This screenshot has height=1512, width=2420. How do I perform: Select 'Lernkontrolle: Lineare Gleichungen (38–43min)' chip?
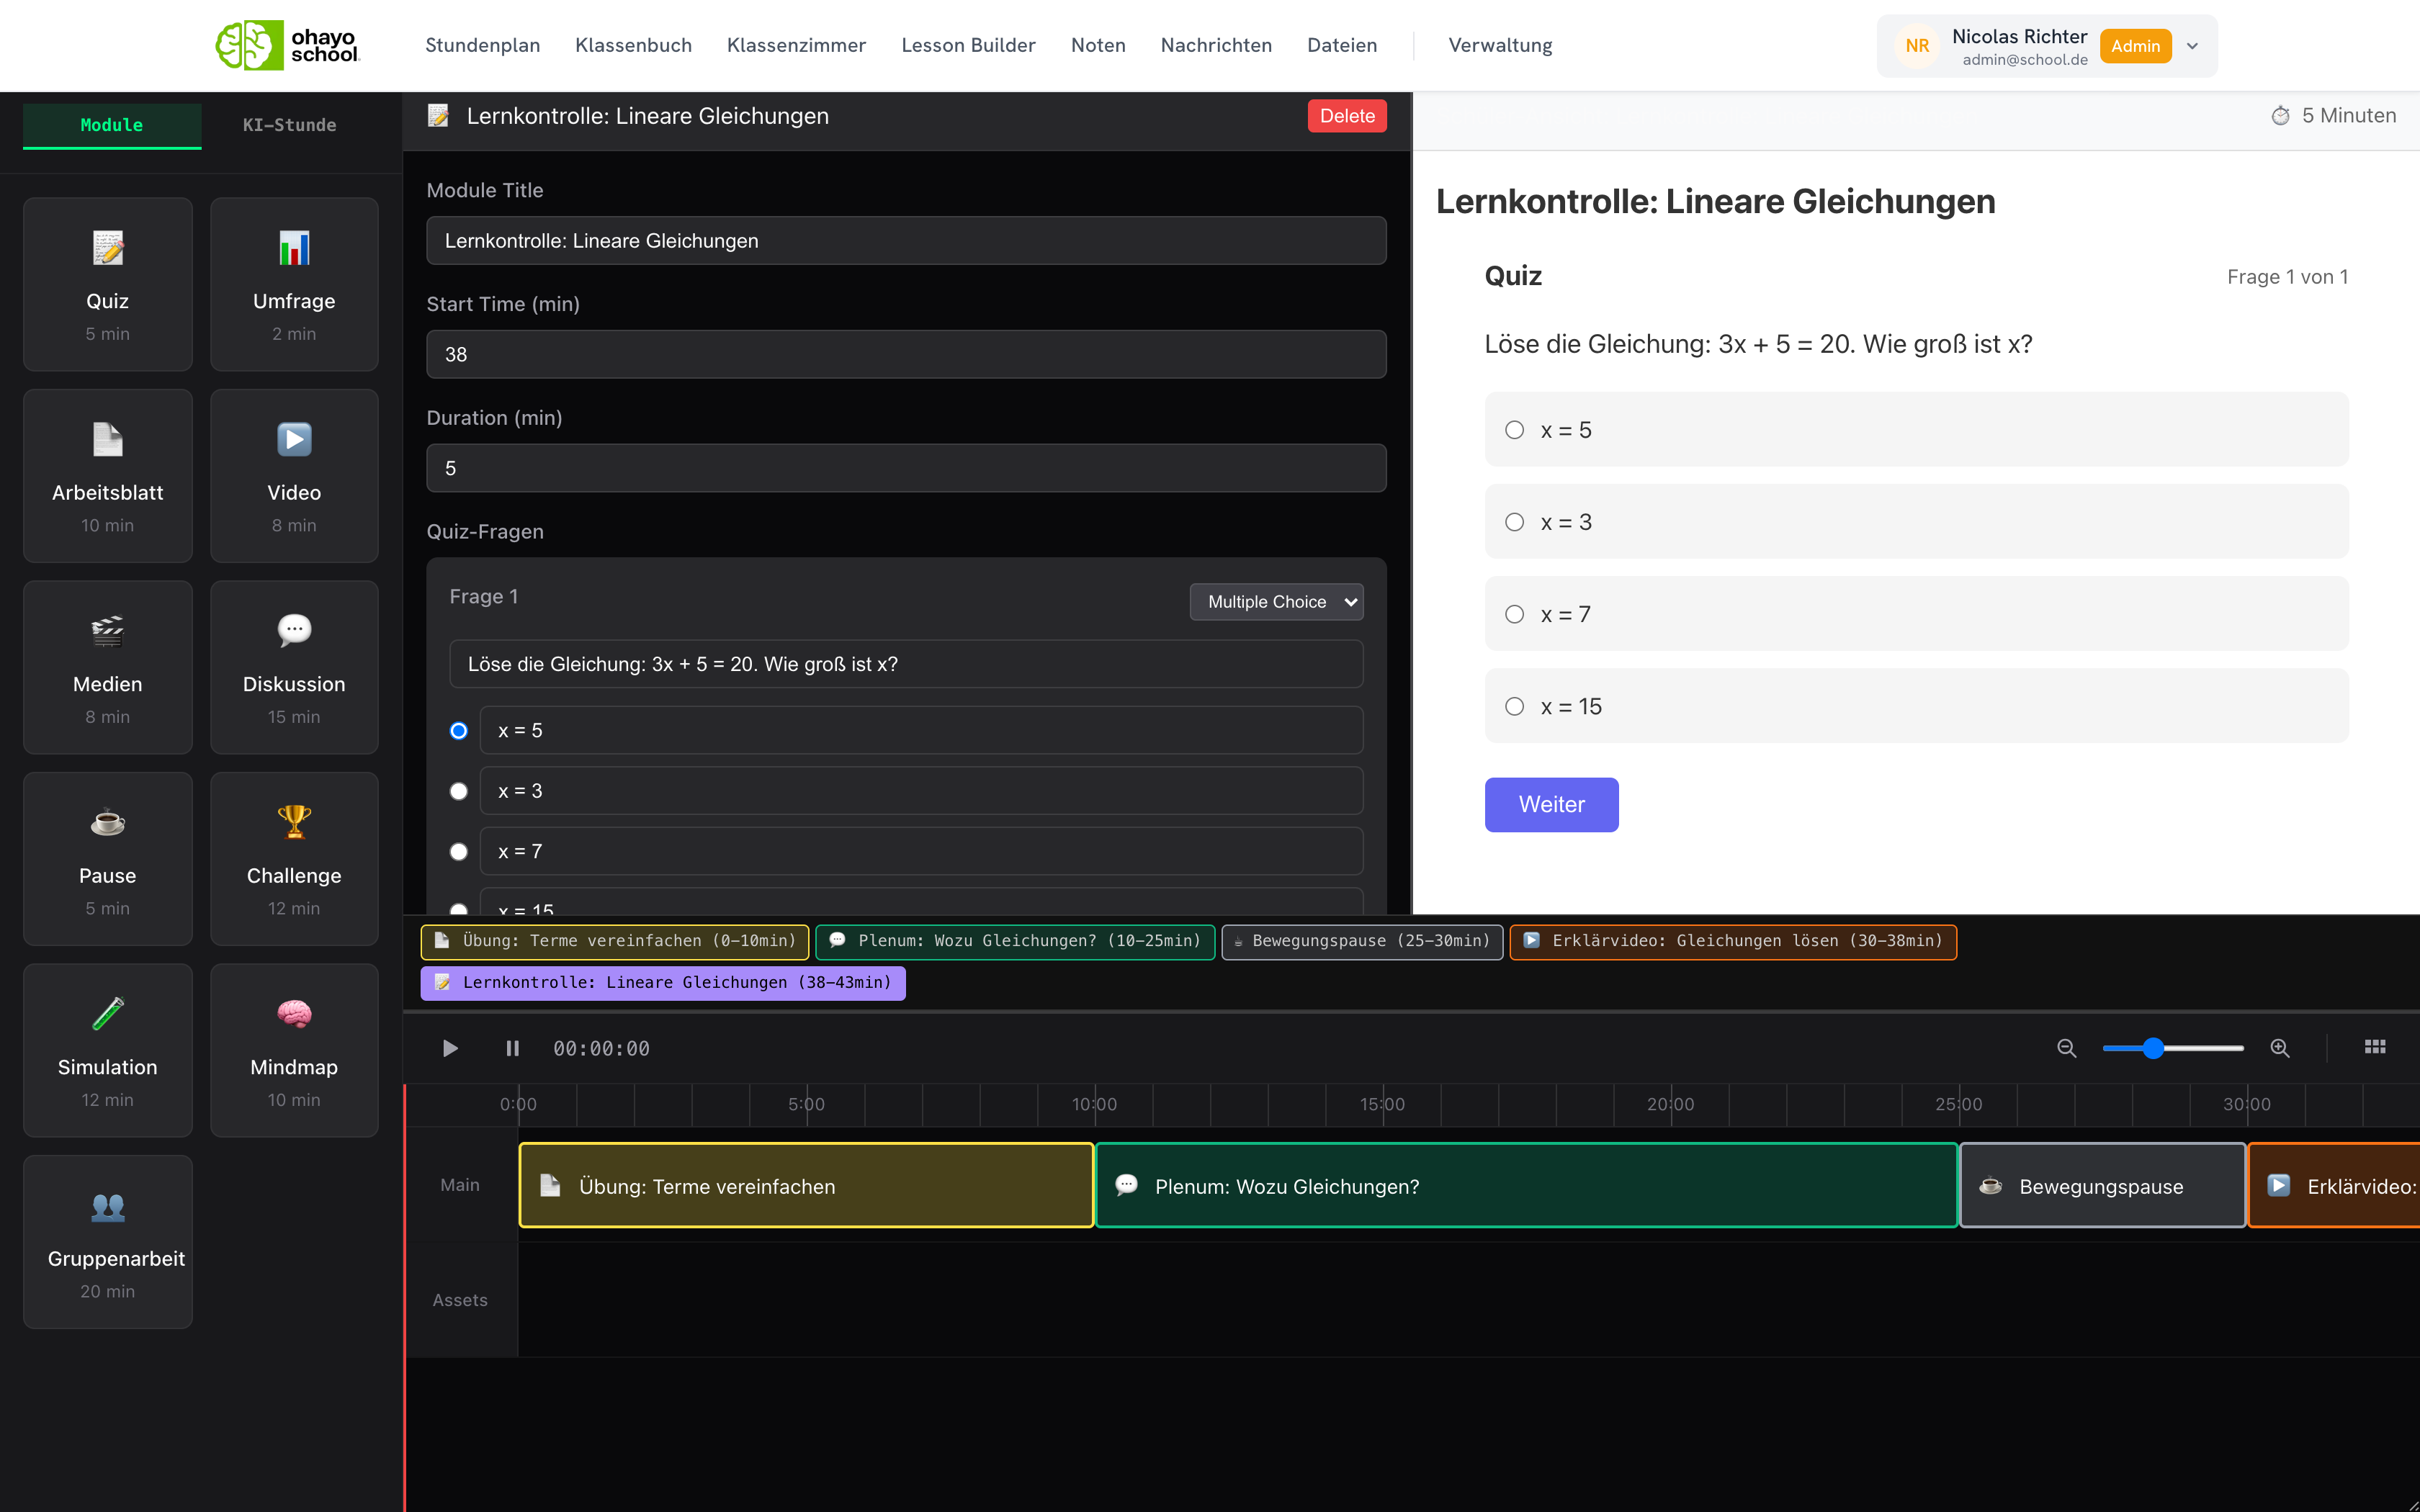pyautogui.click(x=663, y=983)
